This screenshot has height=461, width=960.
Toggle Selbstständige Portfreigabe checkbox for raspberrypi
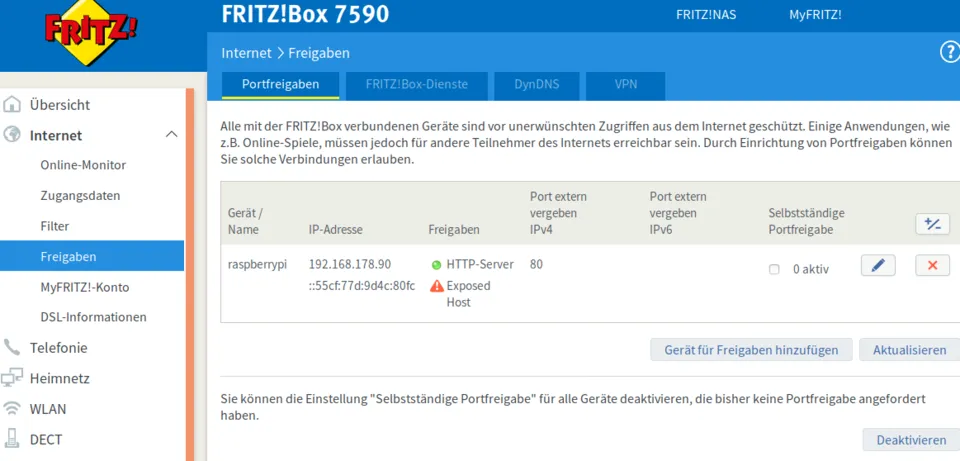coord(774,269)
